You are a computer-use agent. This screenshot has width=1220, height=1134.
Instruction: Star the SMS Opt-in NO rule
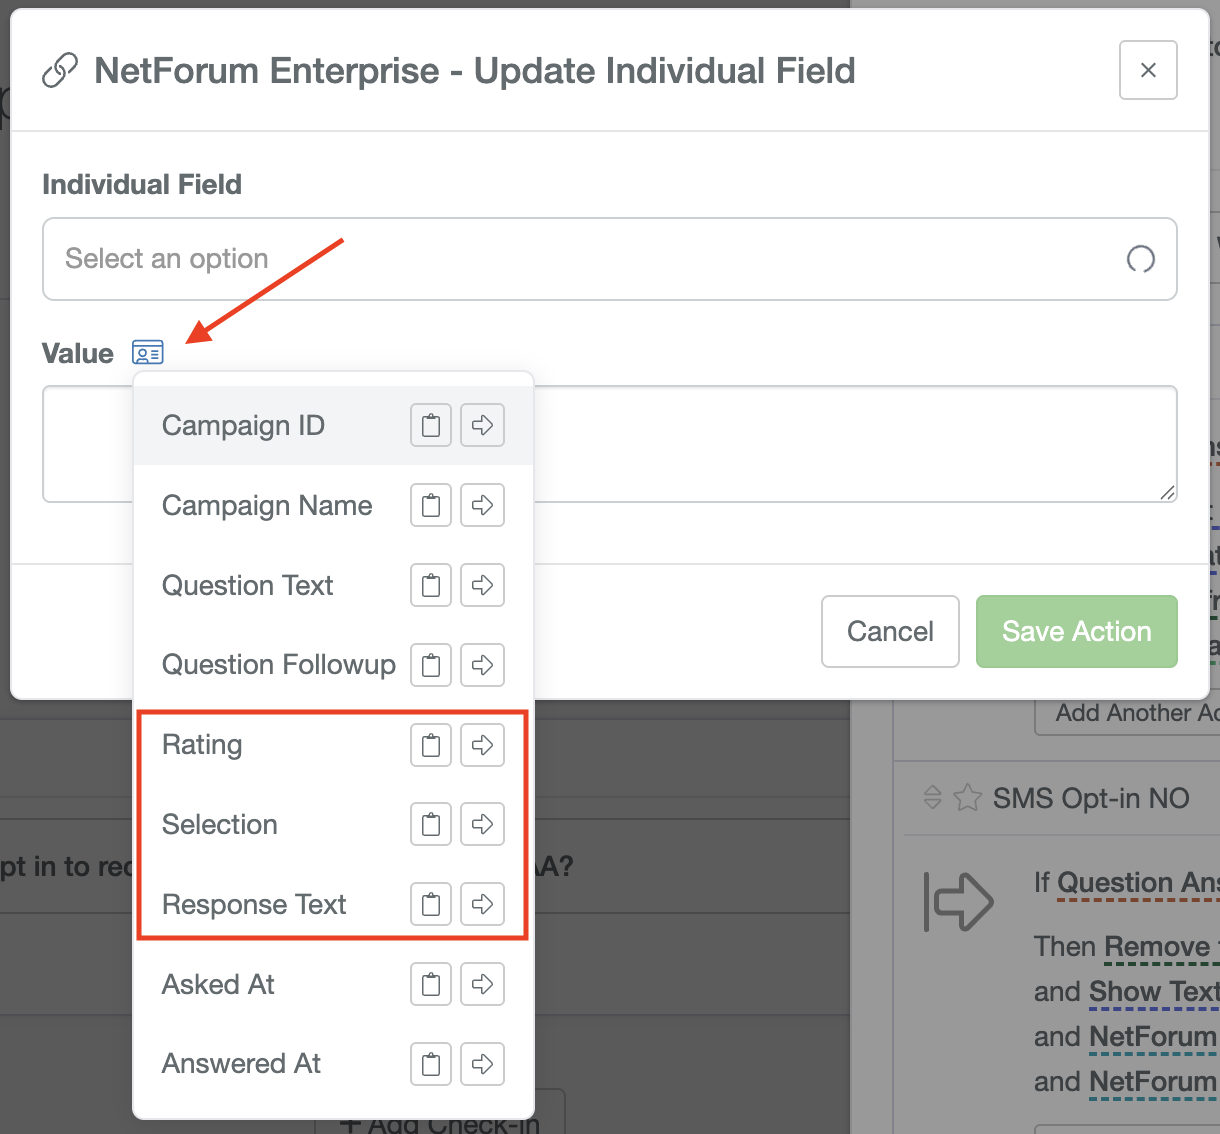click(967, 798)
